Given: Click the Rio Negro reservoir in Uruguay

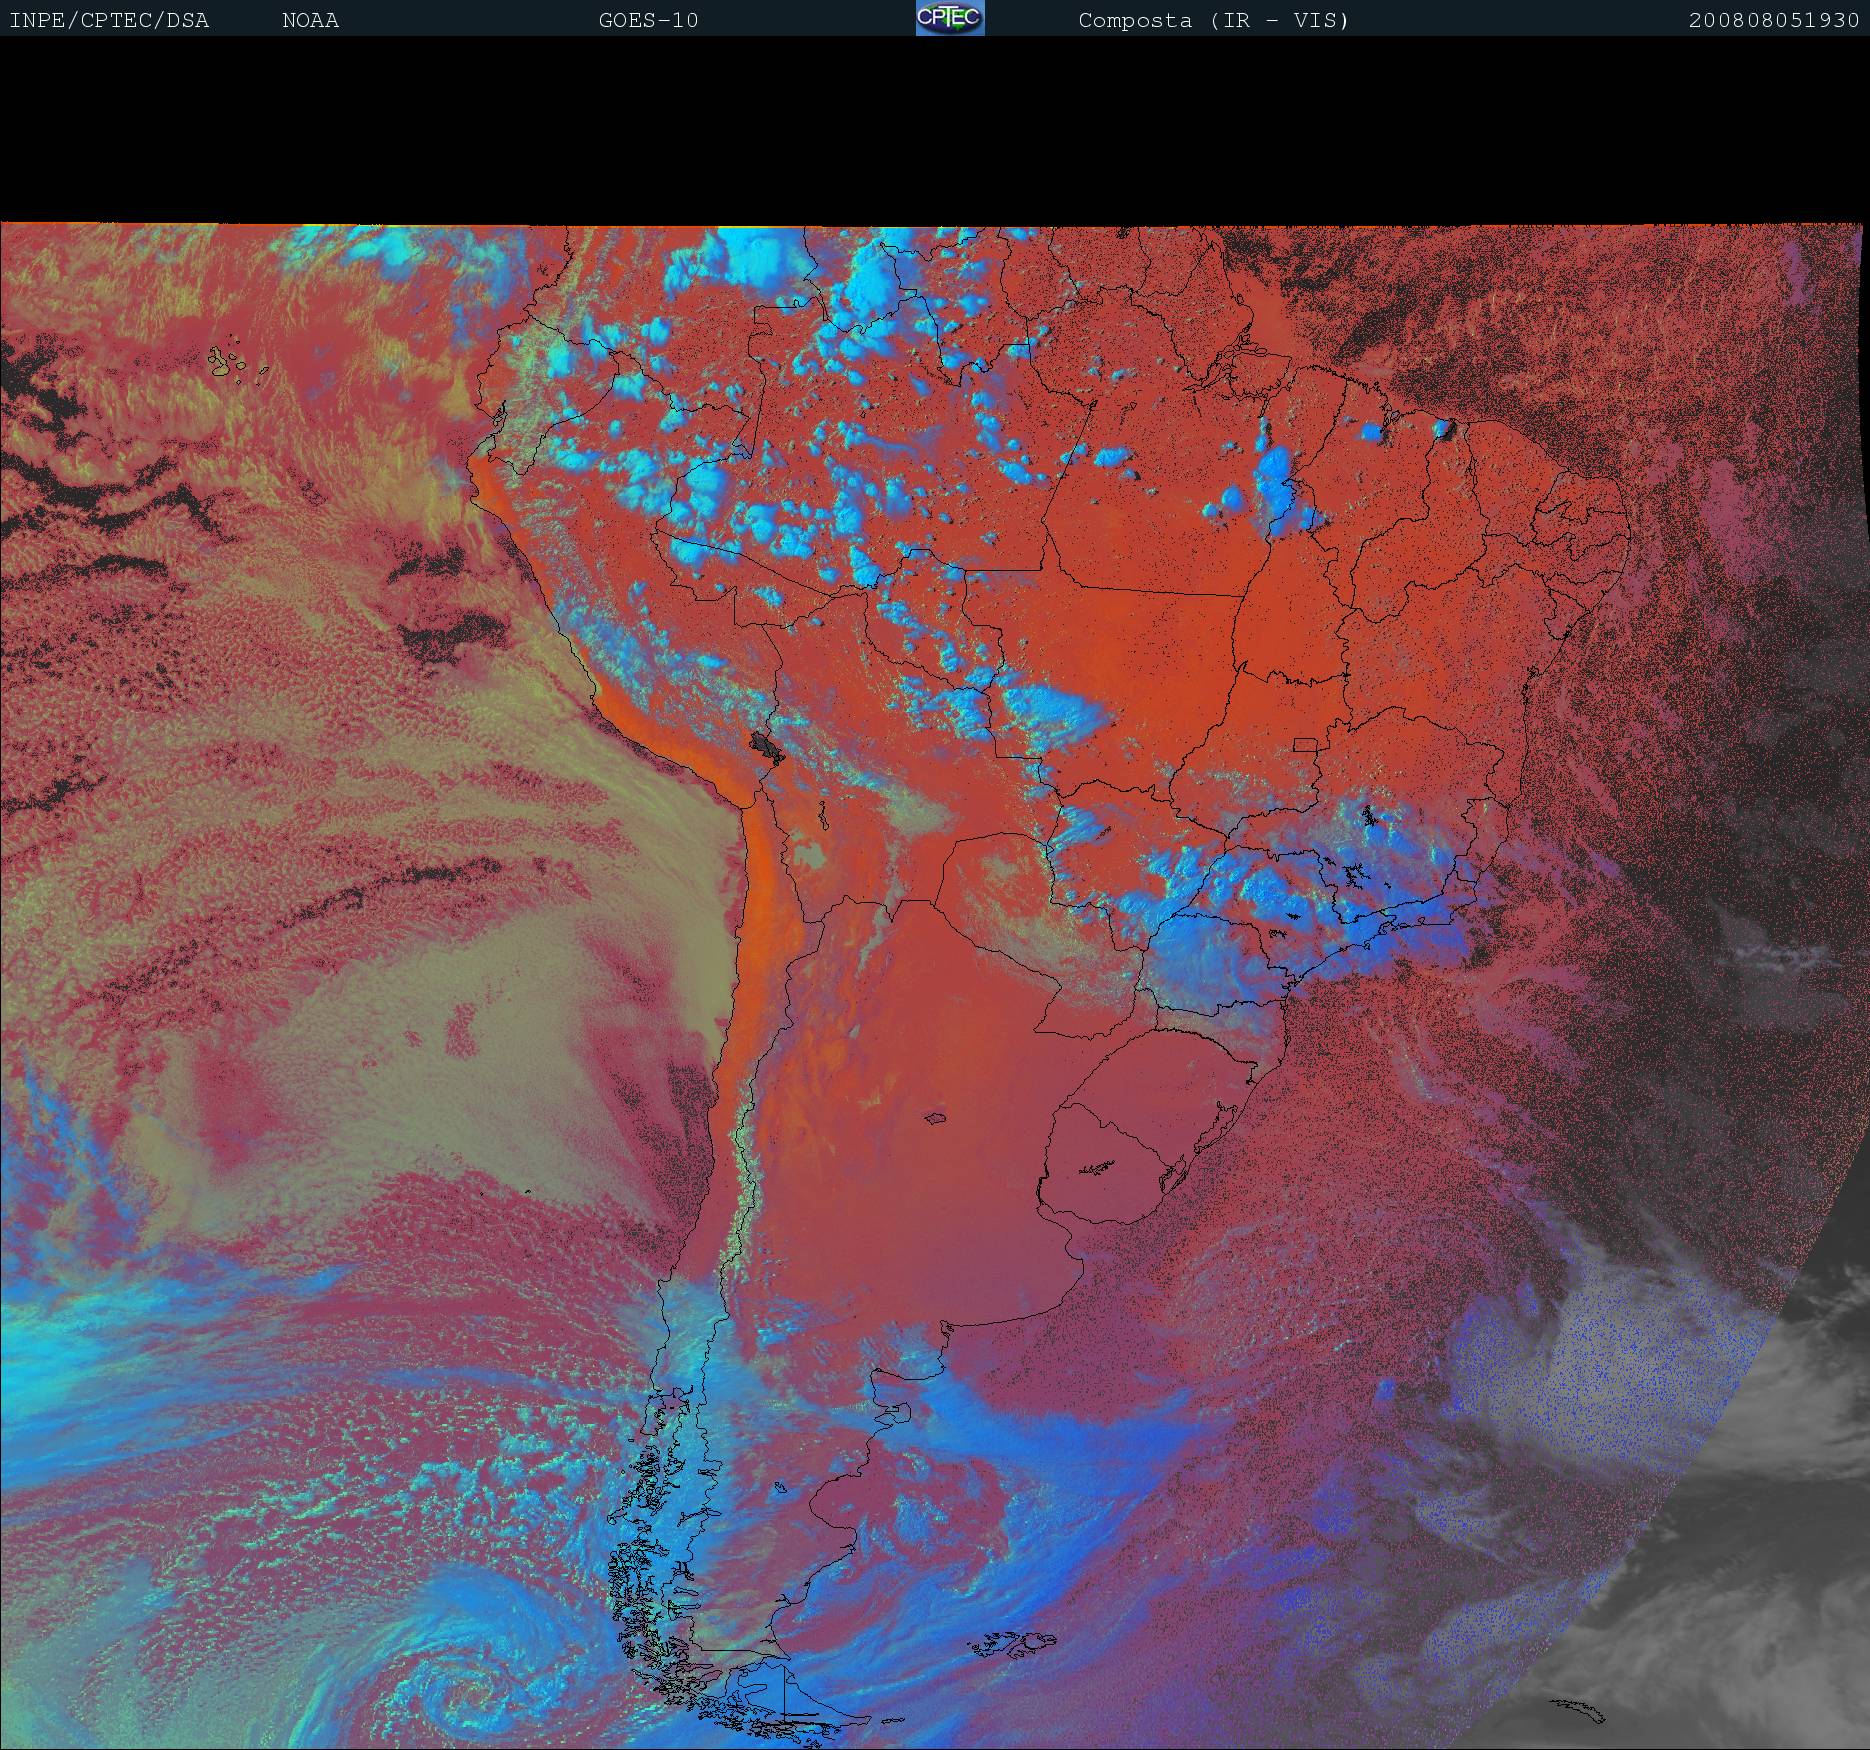Looking at the screenshot, I should click(x=1096, y=1166).
